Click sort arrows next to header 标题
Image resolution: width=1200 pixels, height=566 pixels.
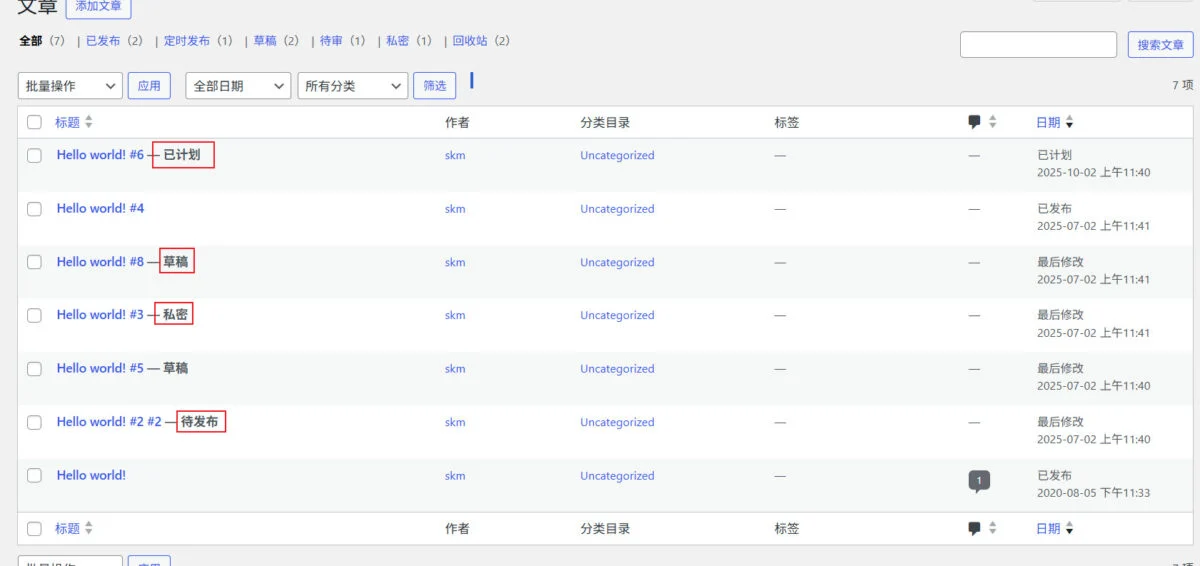pyautogui.click(x=88, y=122)
